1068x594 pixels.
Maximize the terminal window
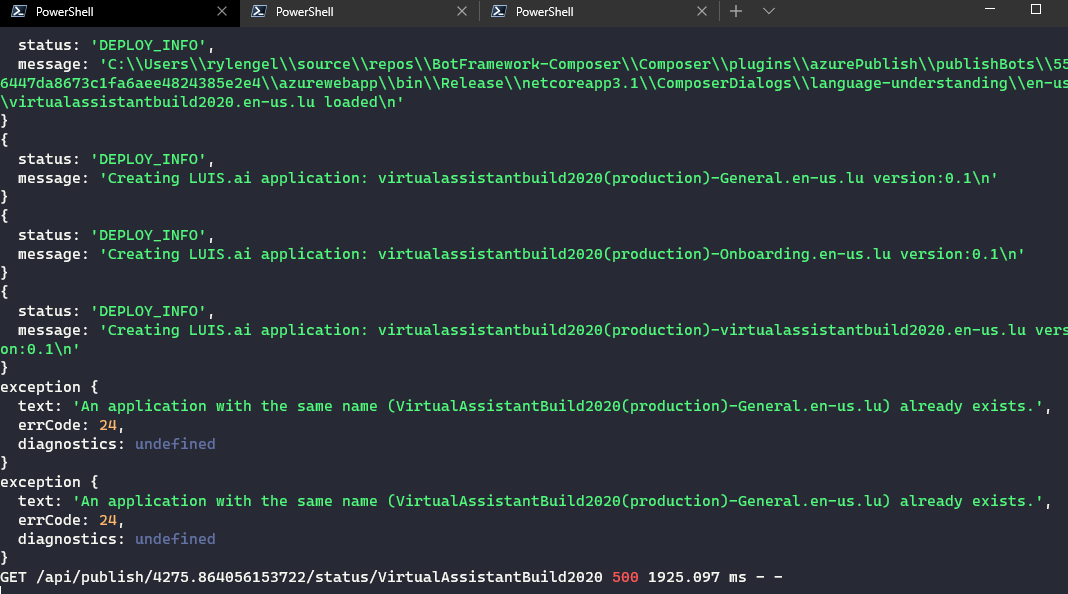click(1036, 9)
